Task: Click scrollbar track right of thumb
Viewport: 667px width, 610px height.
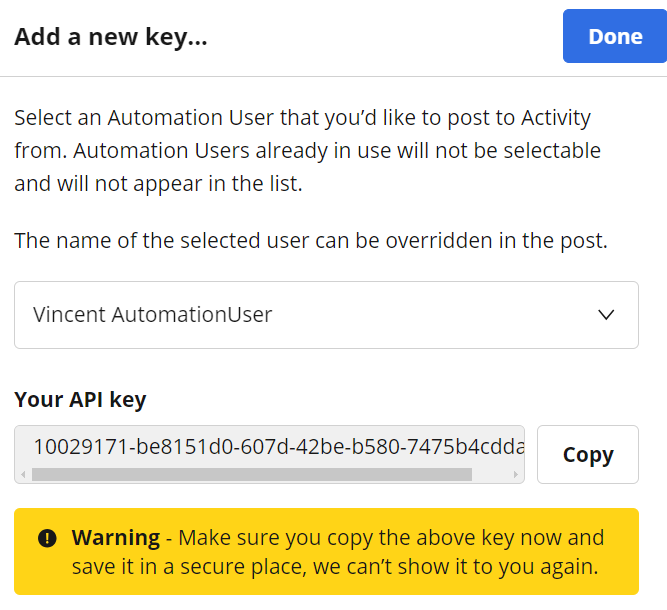Action: click(491, 474)
